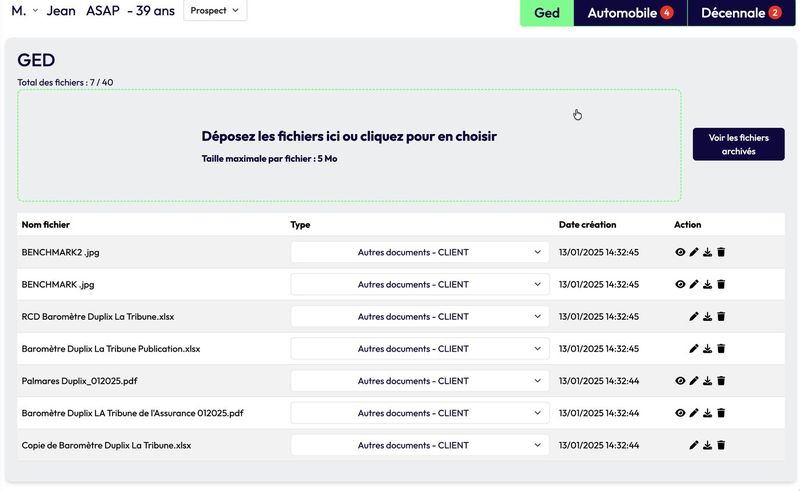Download the BENCHMARK .jpg file
Image resolution: width=800 pixels, height=491 pixels.
pos(708,284)
